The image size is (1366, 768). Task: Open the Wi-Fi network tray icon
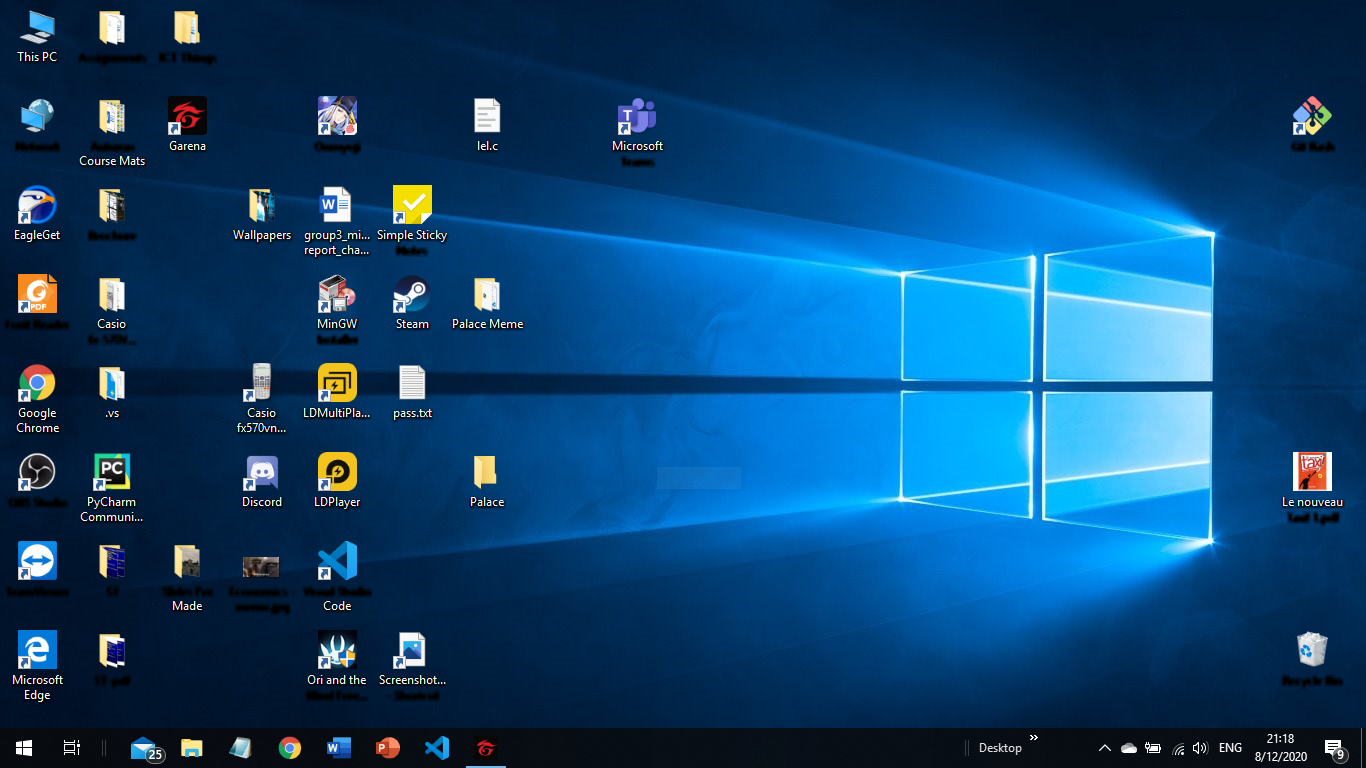(x=1178, y=748)
